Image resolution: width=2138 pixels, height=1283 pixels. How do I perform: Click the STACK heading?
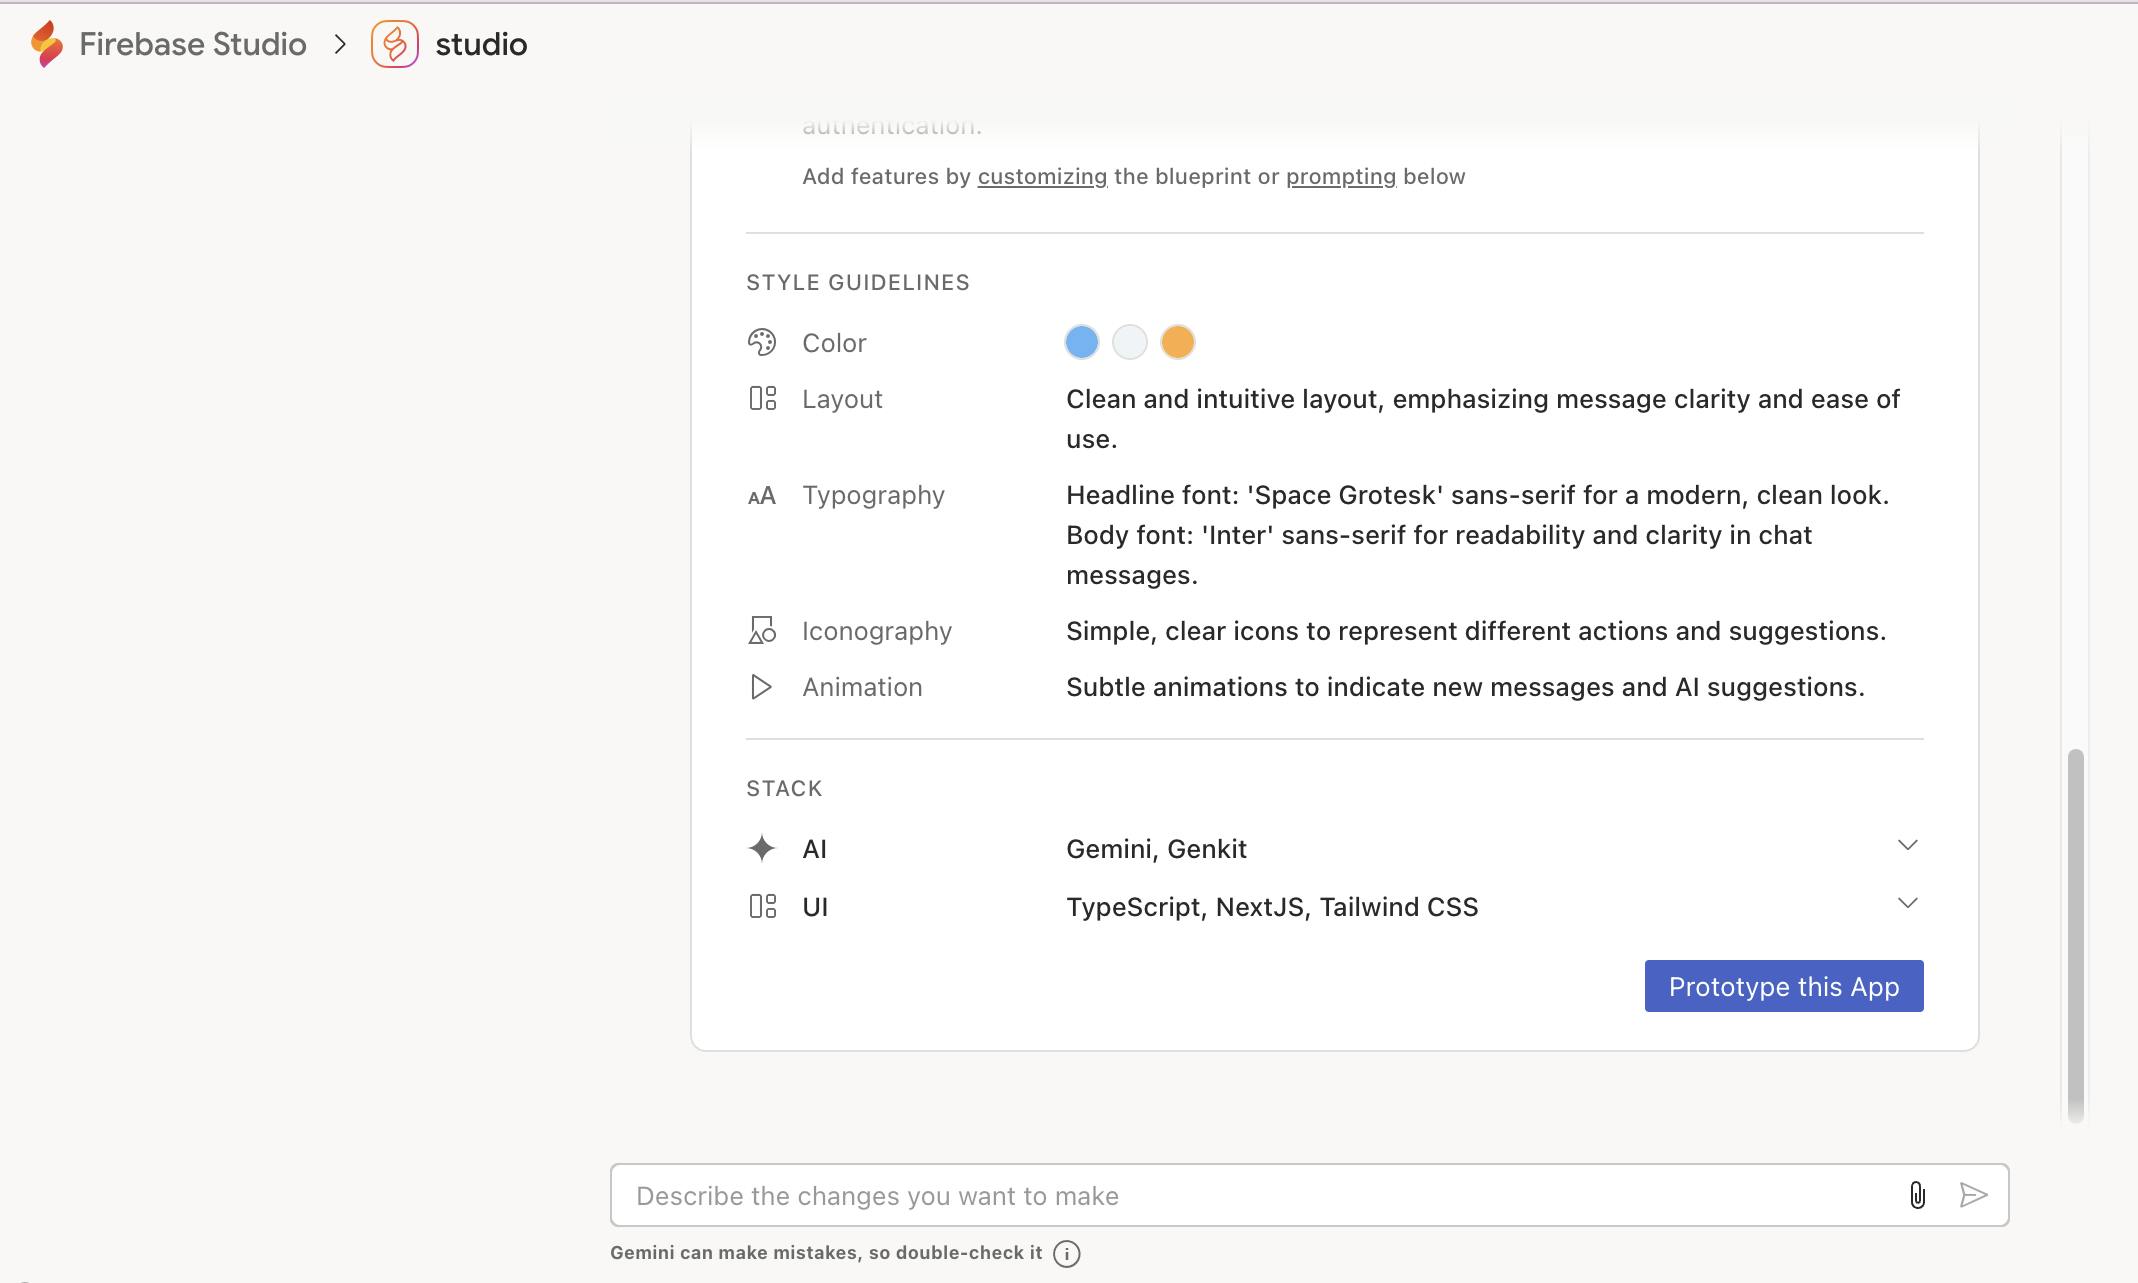tap(784, 789)
